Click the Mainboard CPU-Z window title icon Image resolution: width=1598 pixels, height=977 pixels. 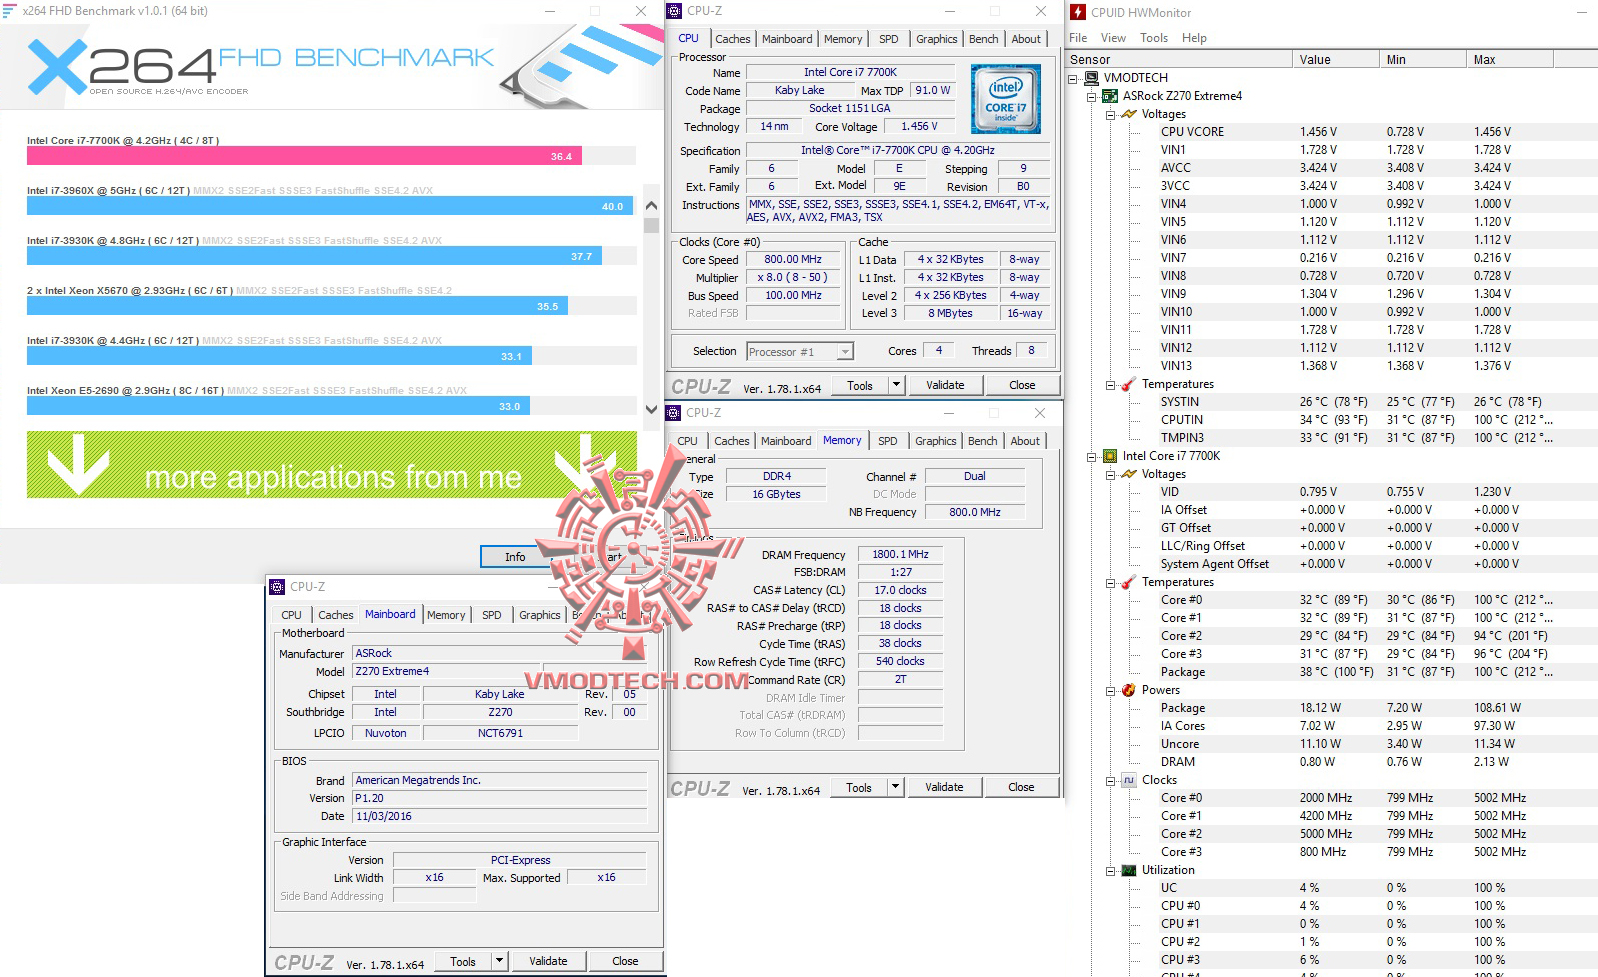(278, 587)
